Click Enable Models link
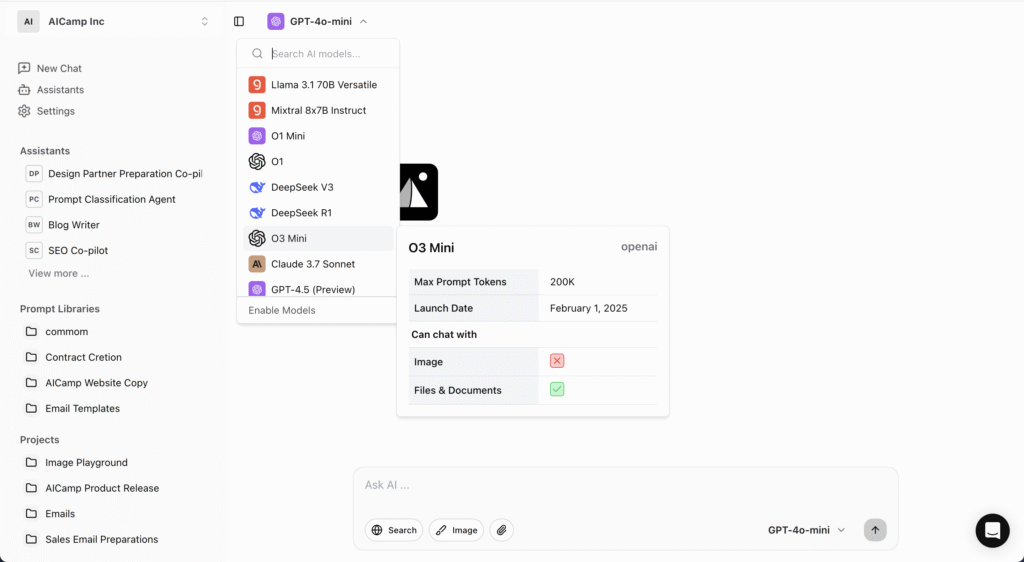Screen dimensions: 1024x562 coord(281,310)
